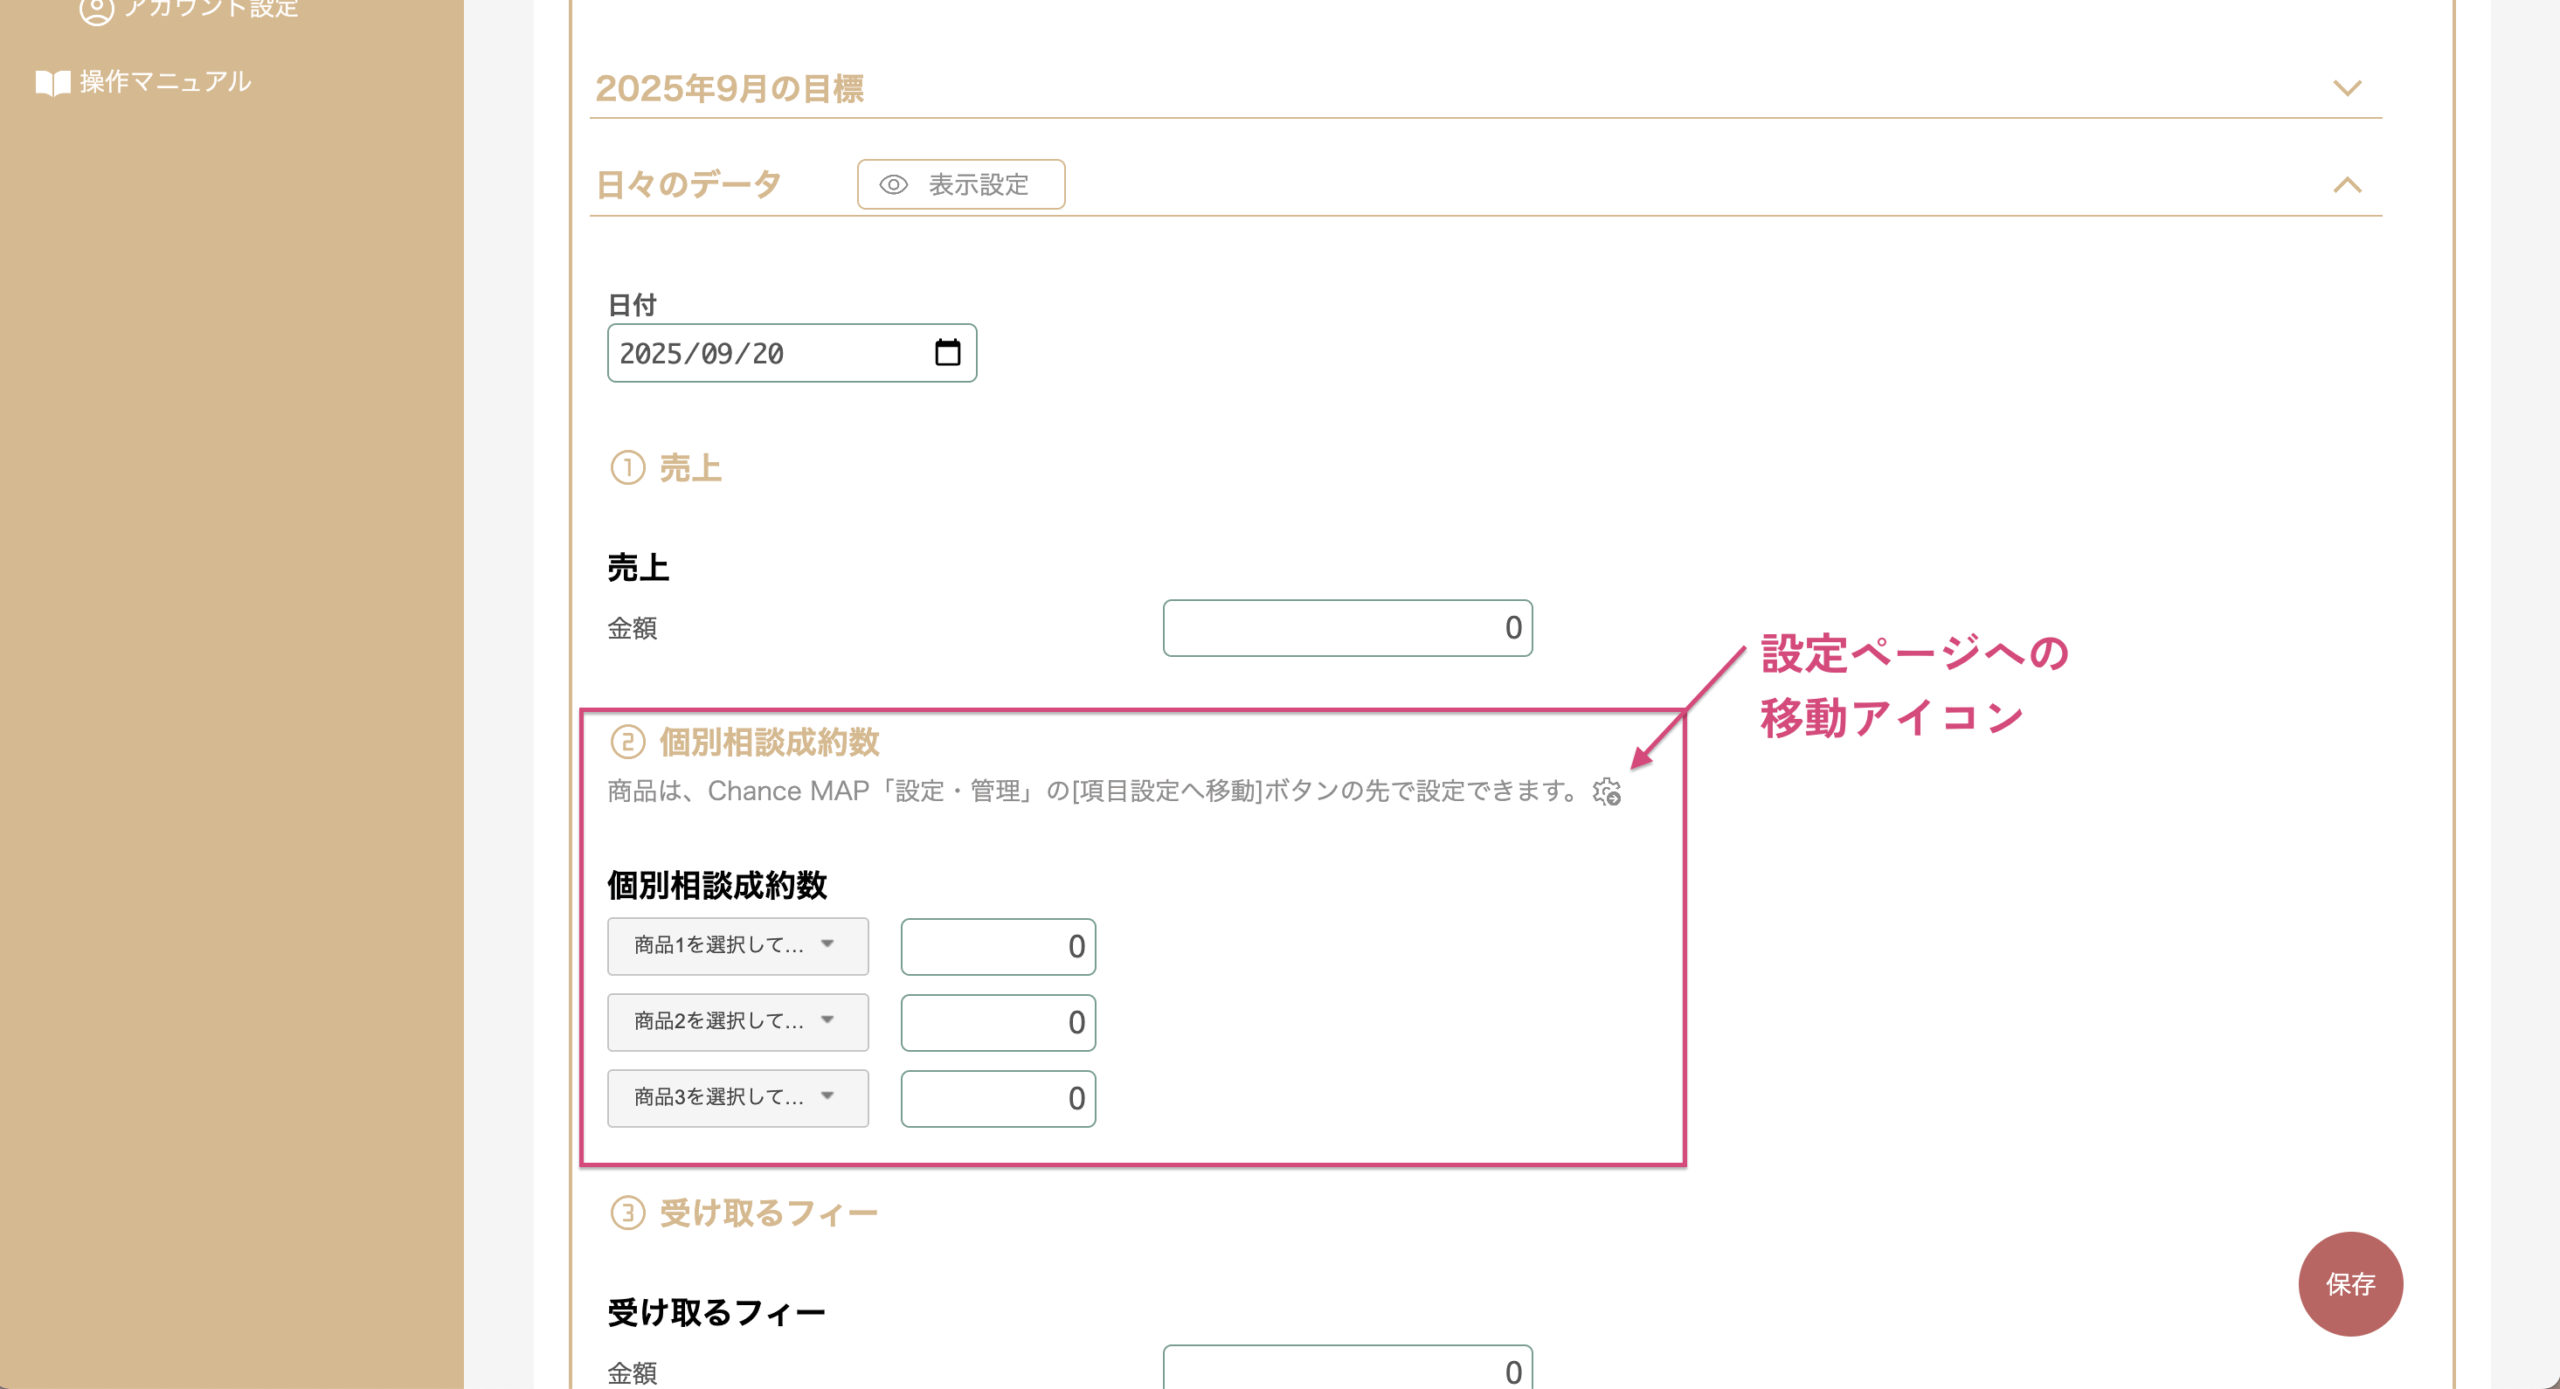Open the 商品2 selection dropdown
The height and width of the screenshot is (1389, 2560).
tap(737, 1022)
